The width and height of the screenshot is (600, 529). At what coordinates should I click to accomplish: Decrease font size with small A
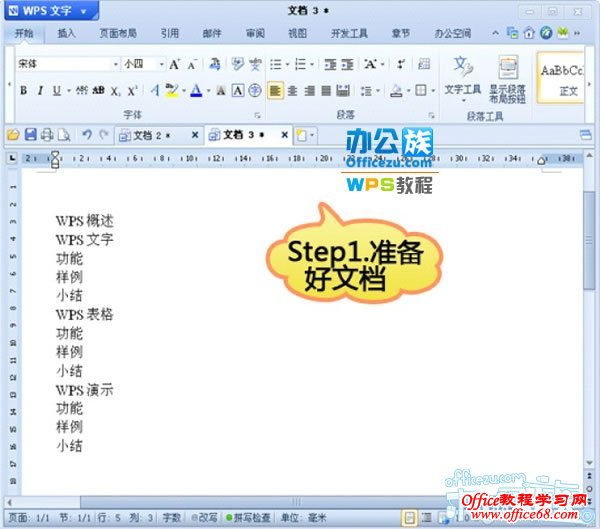click(x=192, y=64)
